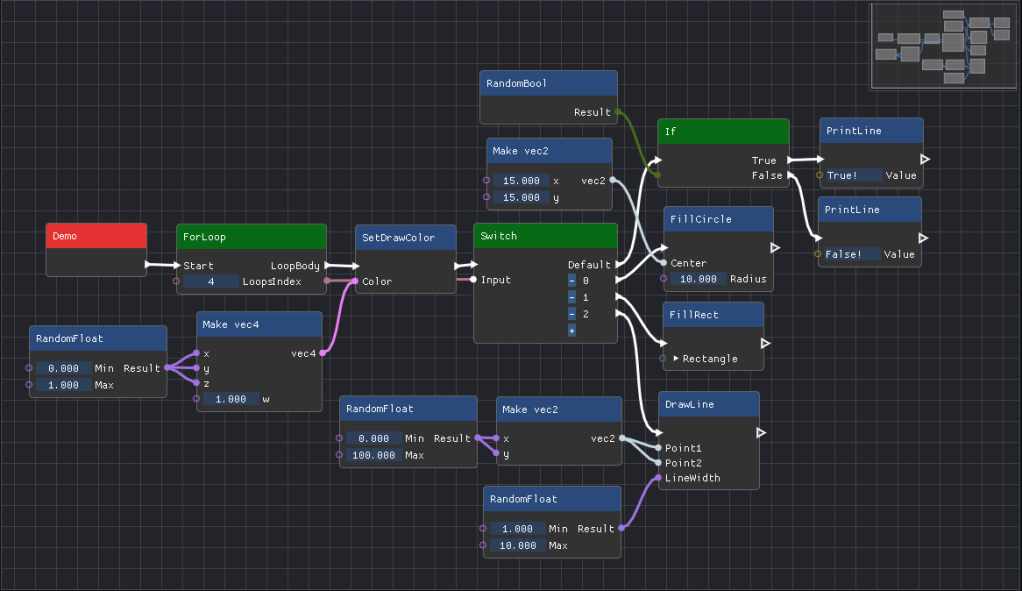Click the Switch Default output pin
The height and width of the screenshot is (591, 1022).
(x=618, y=265)
